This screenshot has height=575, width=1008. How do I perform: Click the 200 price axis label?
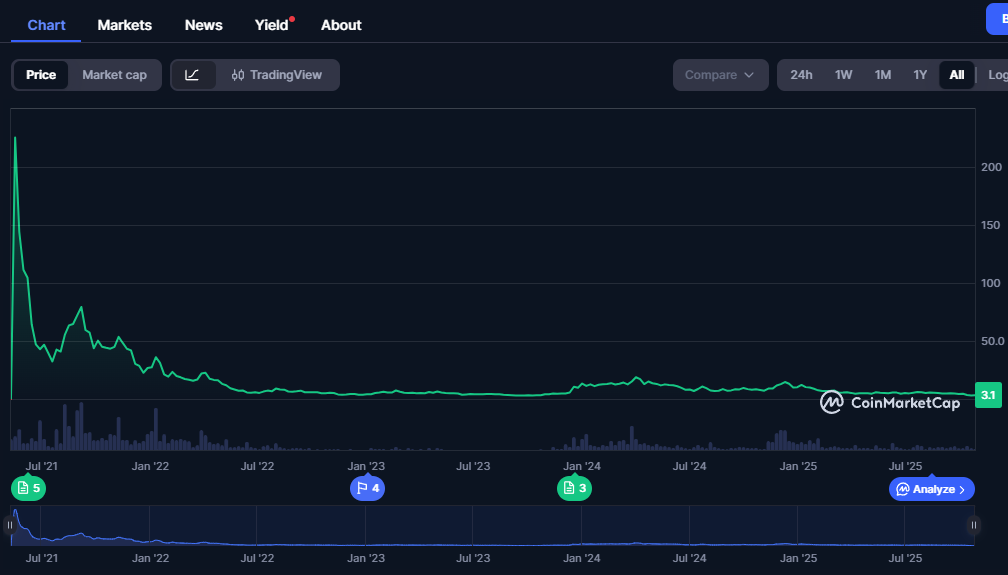(991, 167)
